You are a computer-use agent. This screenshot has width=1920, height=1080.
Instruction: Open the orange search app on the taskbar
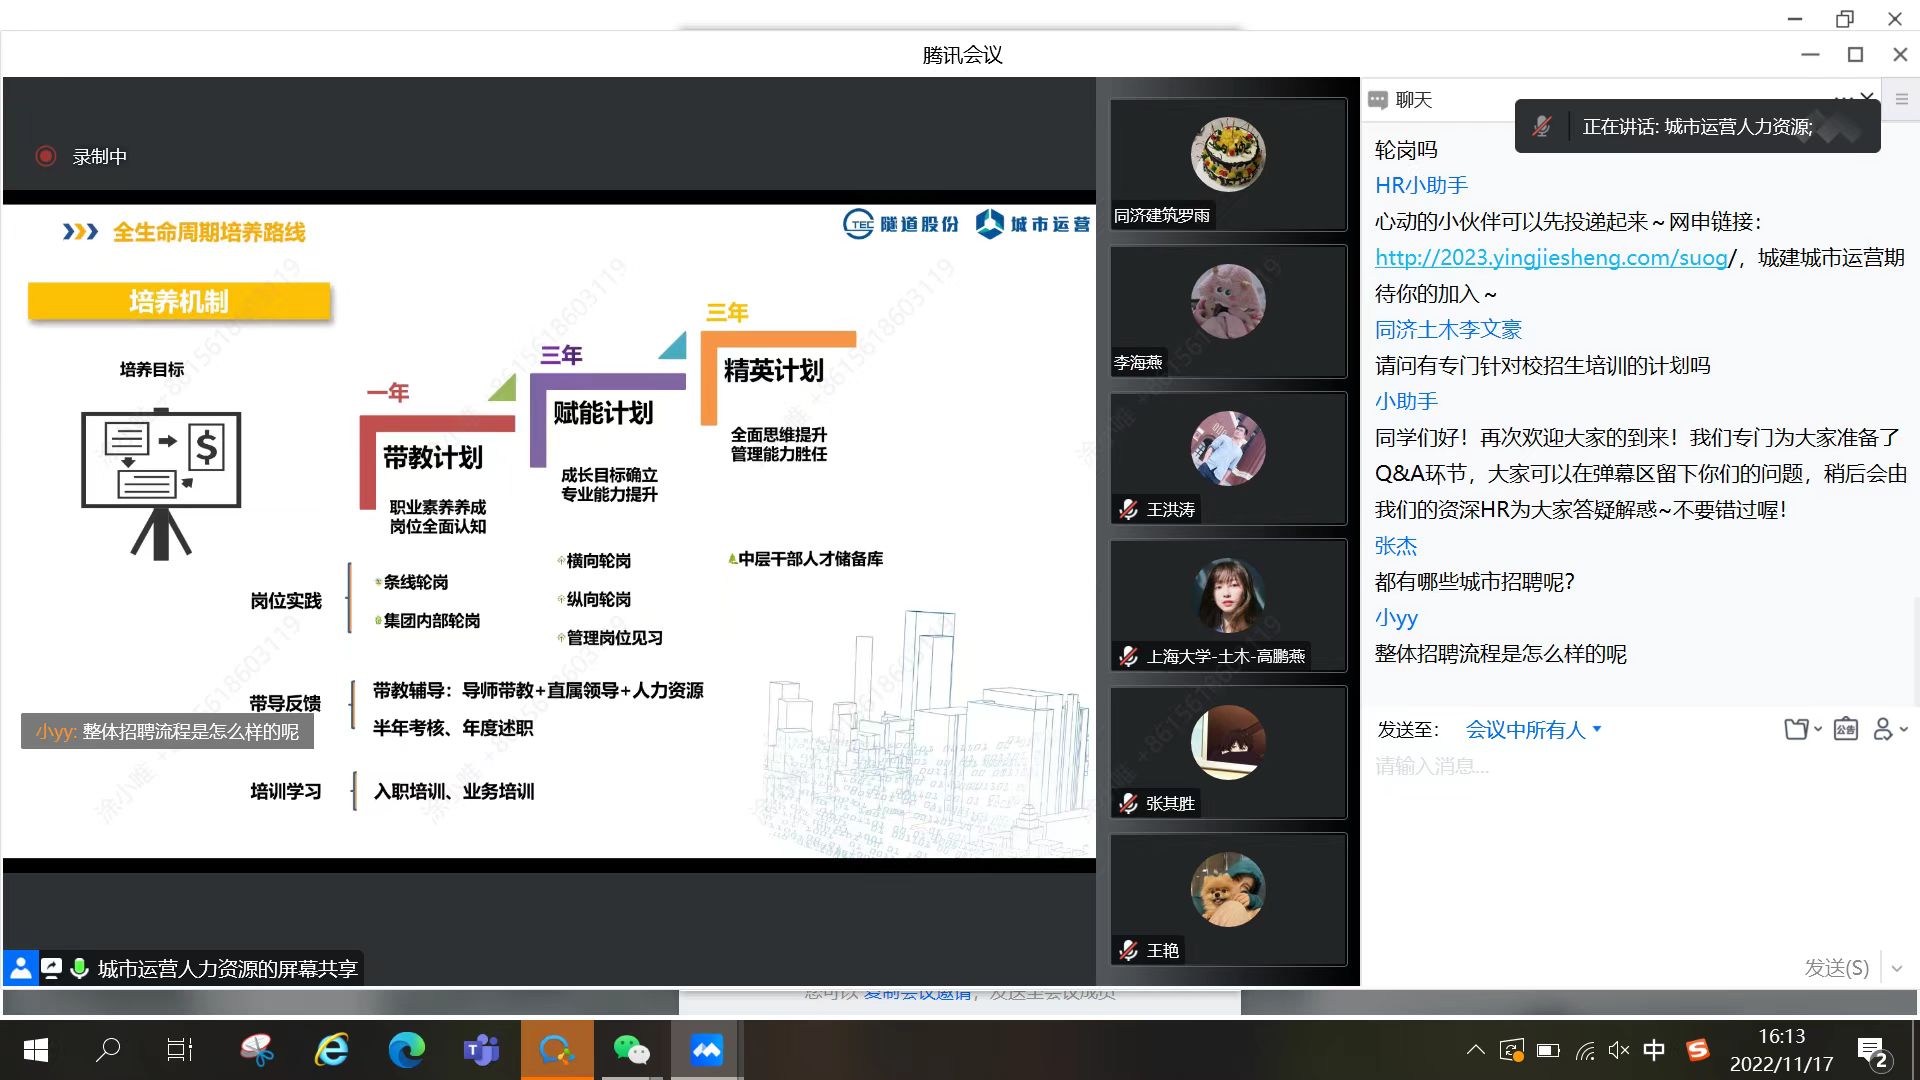(x=557, y=1050)
